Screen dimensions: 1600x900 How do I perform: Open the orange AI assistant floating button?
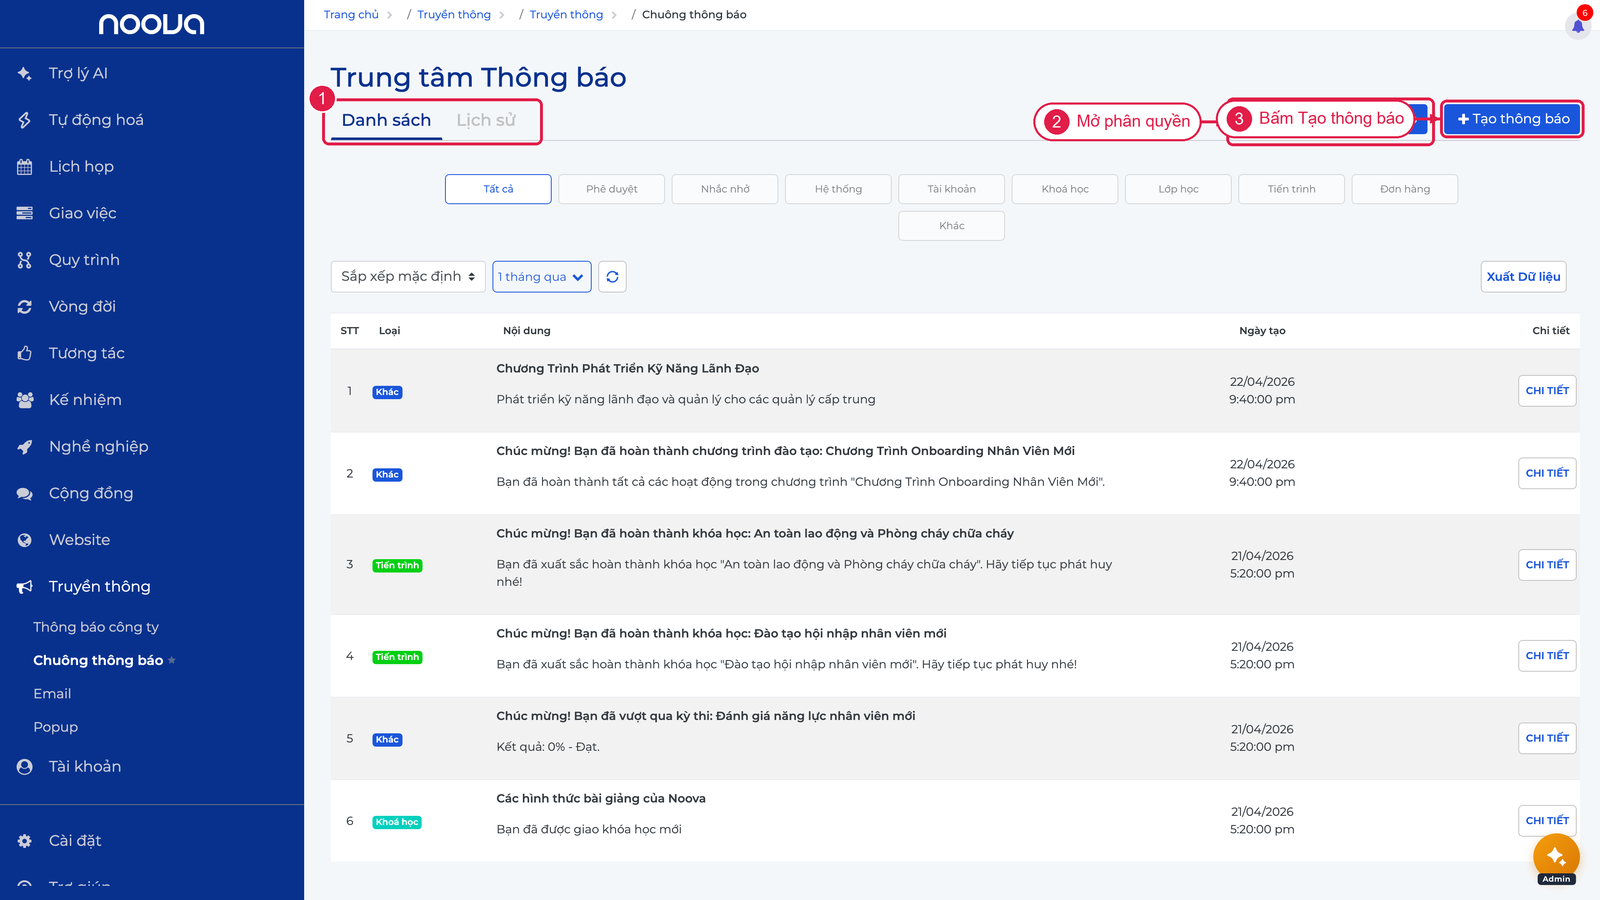(x=1556, y=856)
